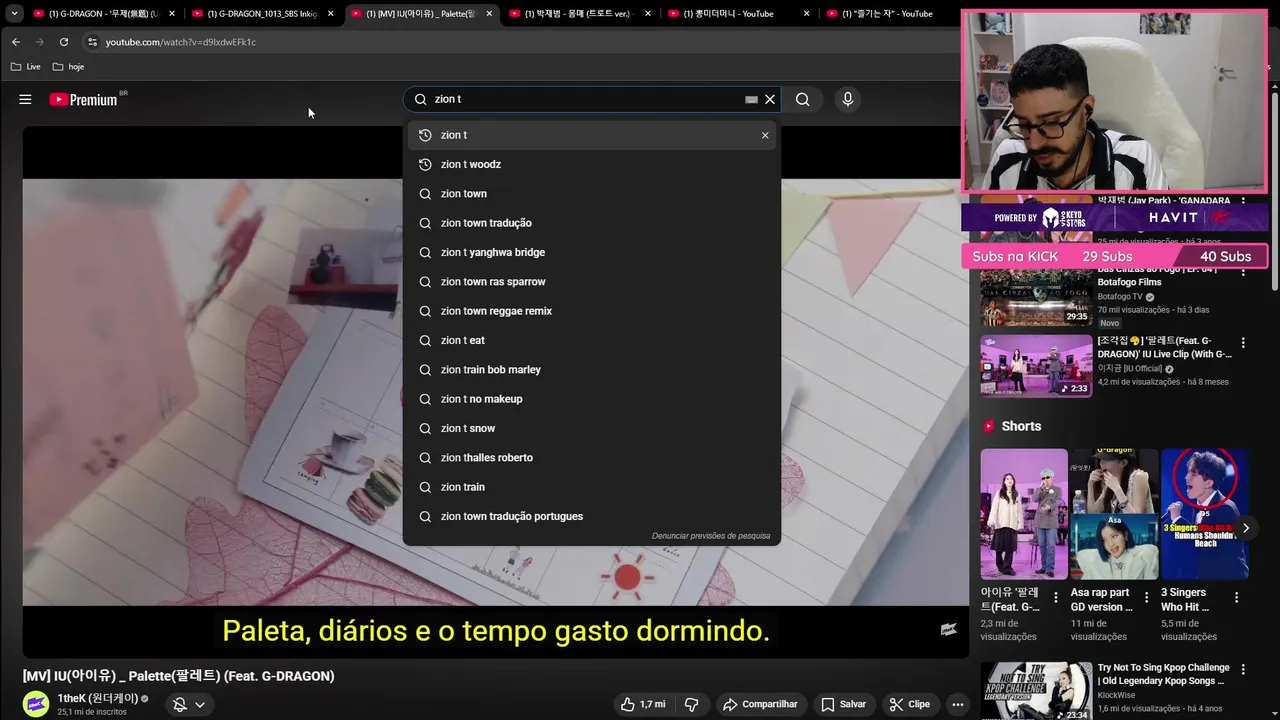The width and height of the screenshot is (1280, 720).
Task: Open options for '3 Singers Who Hit' Short
Action: (x=1236, y=597)
